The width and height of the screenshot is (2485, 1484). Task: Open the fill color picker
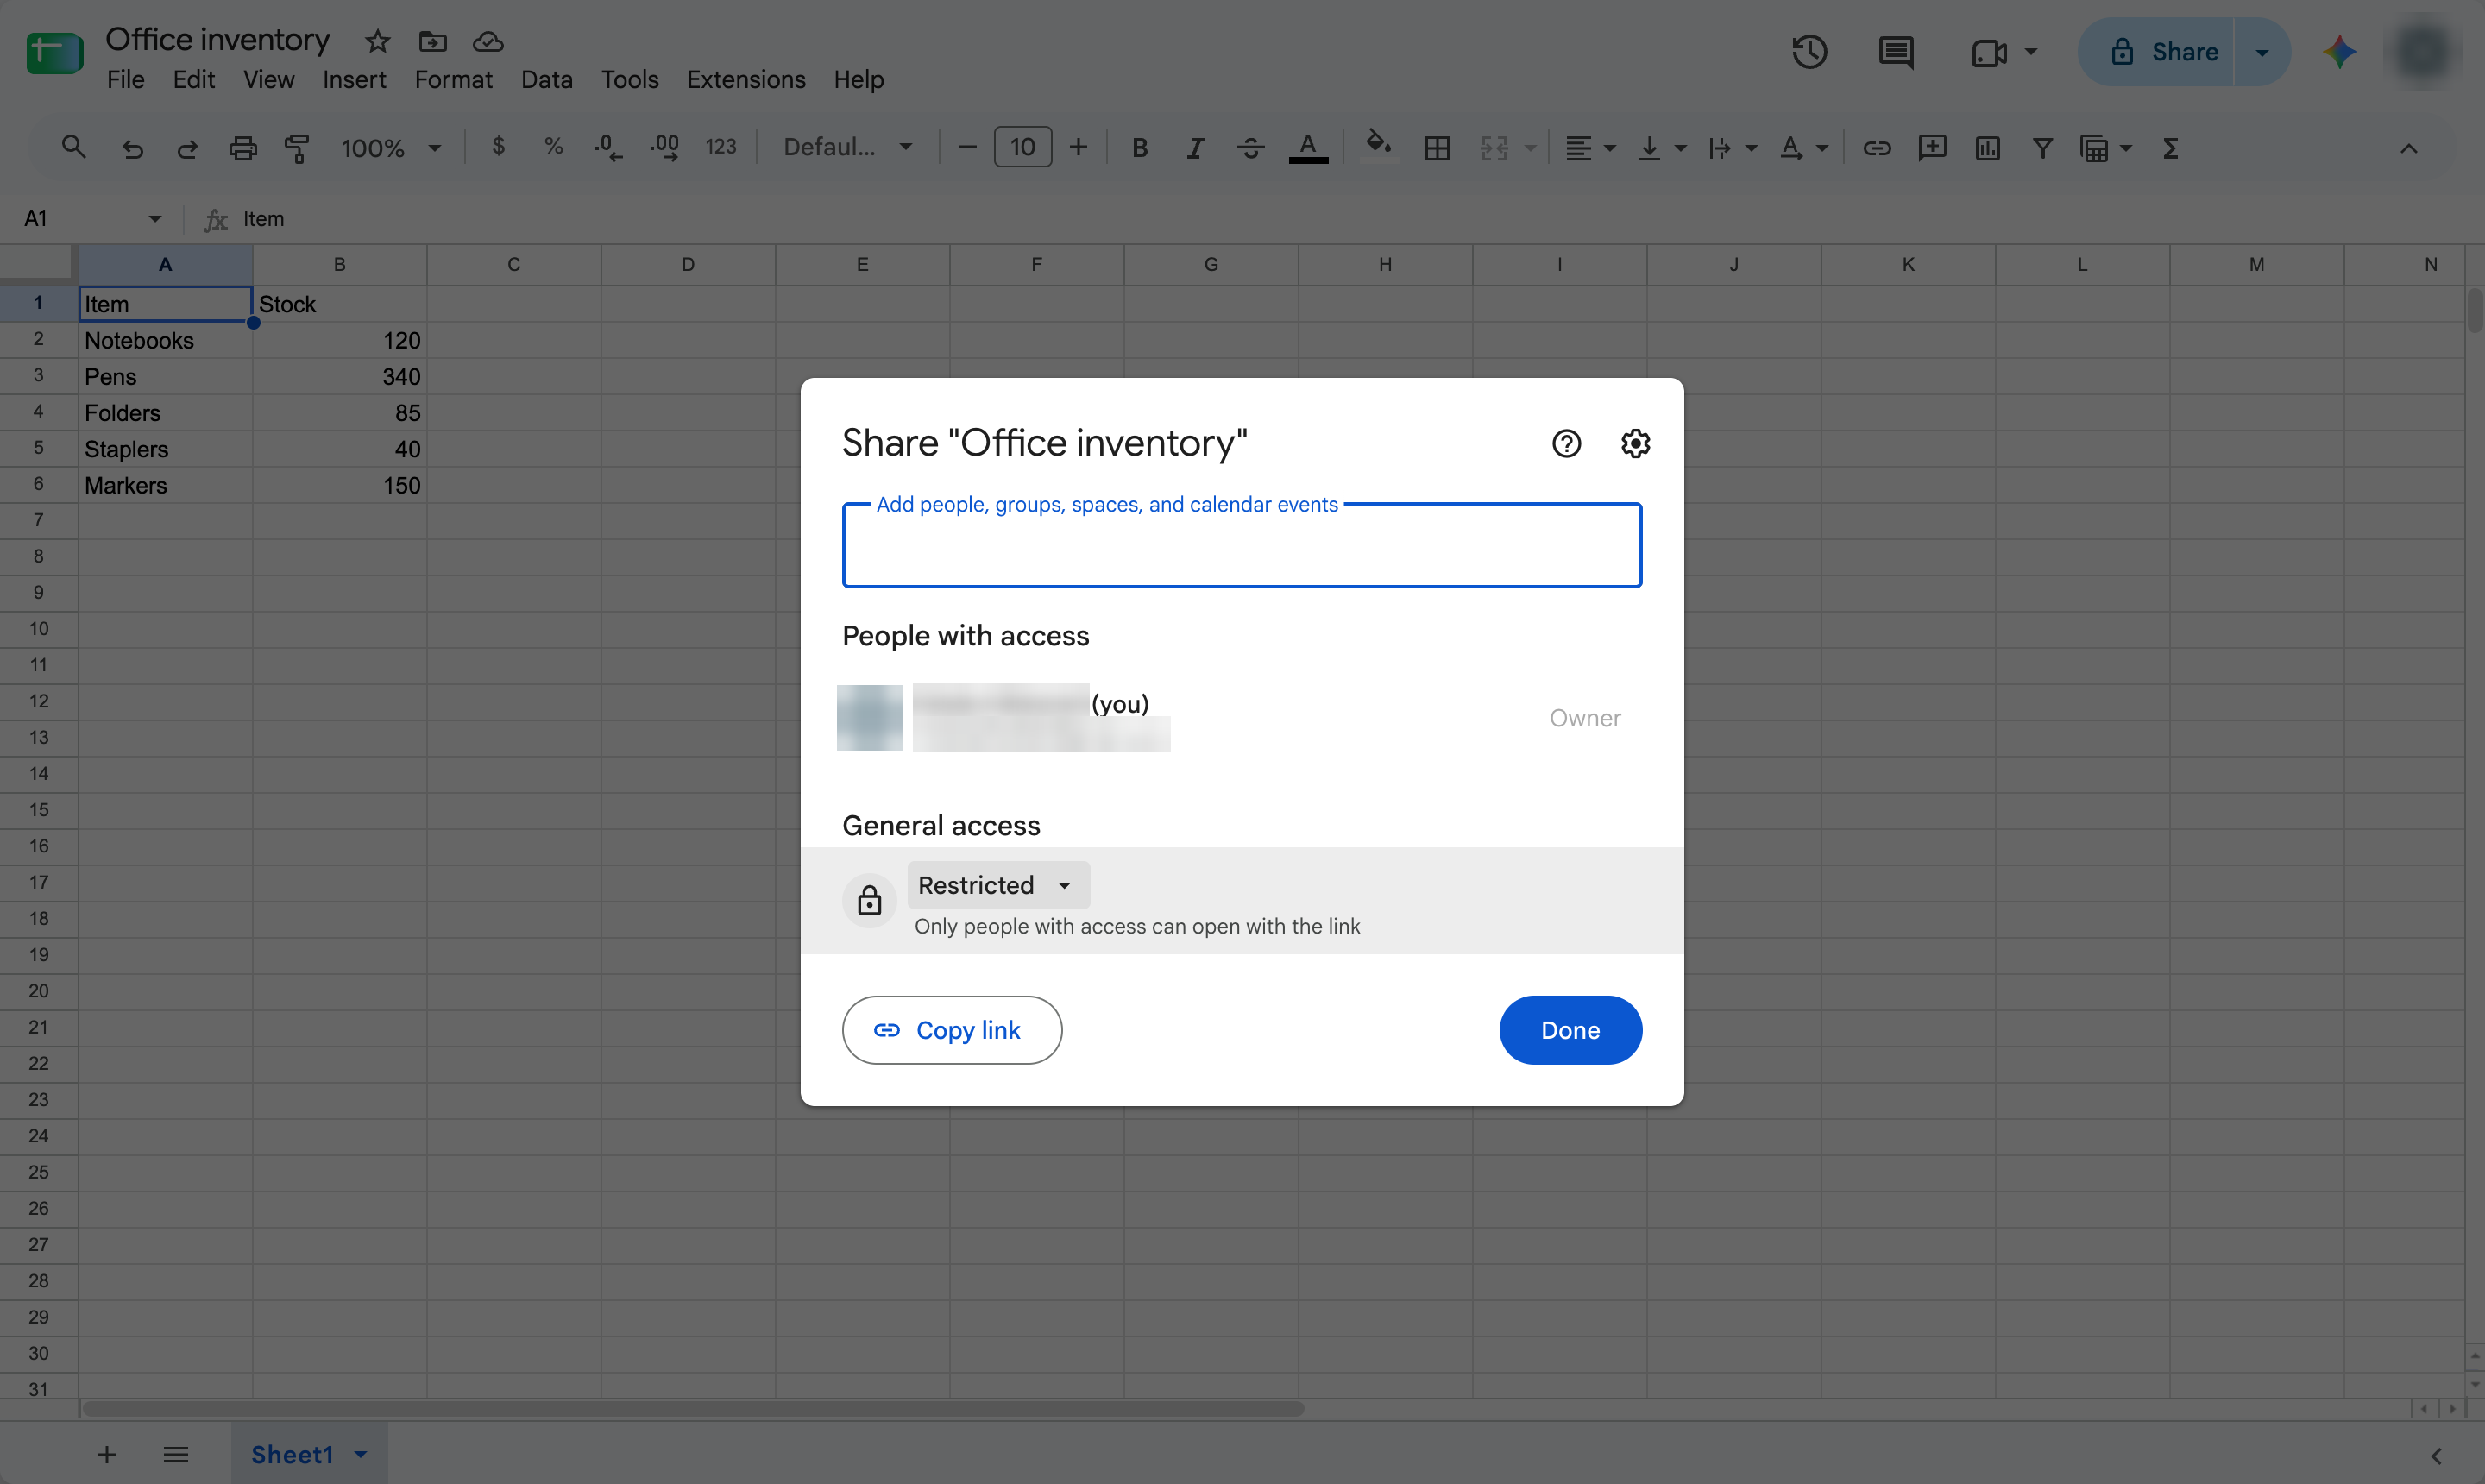point(1379,145)
